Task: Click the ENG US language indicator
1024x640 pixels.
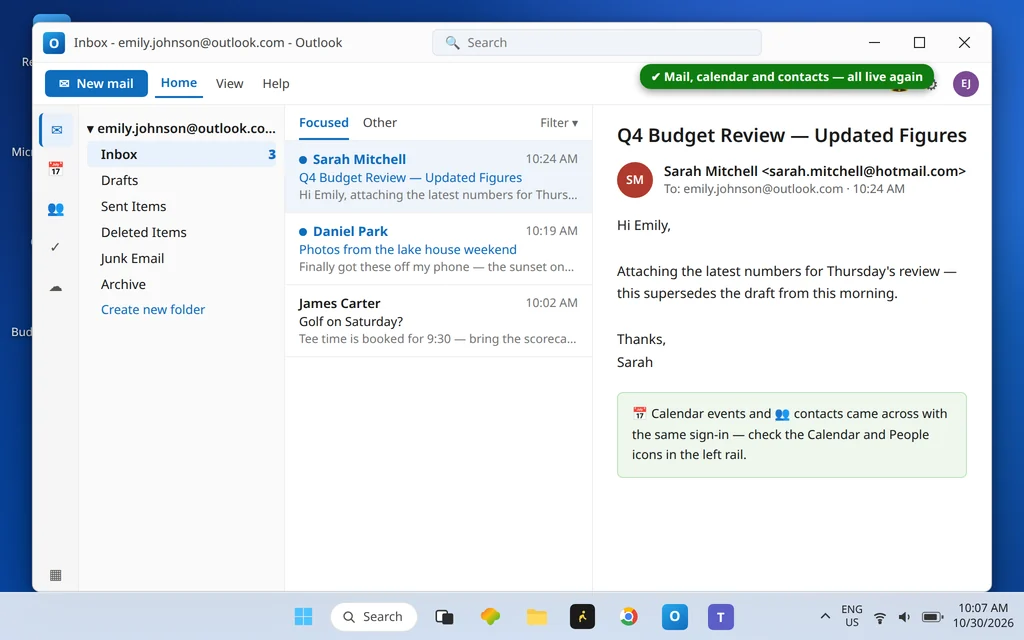Action: tap(852, 616)
